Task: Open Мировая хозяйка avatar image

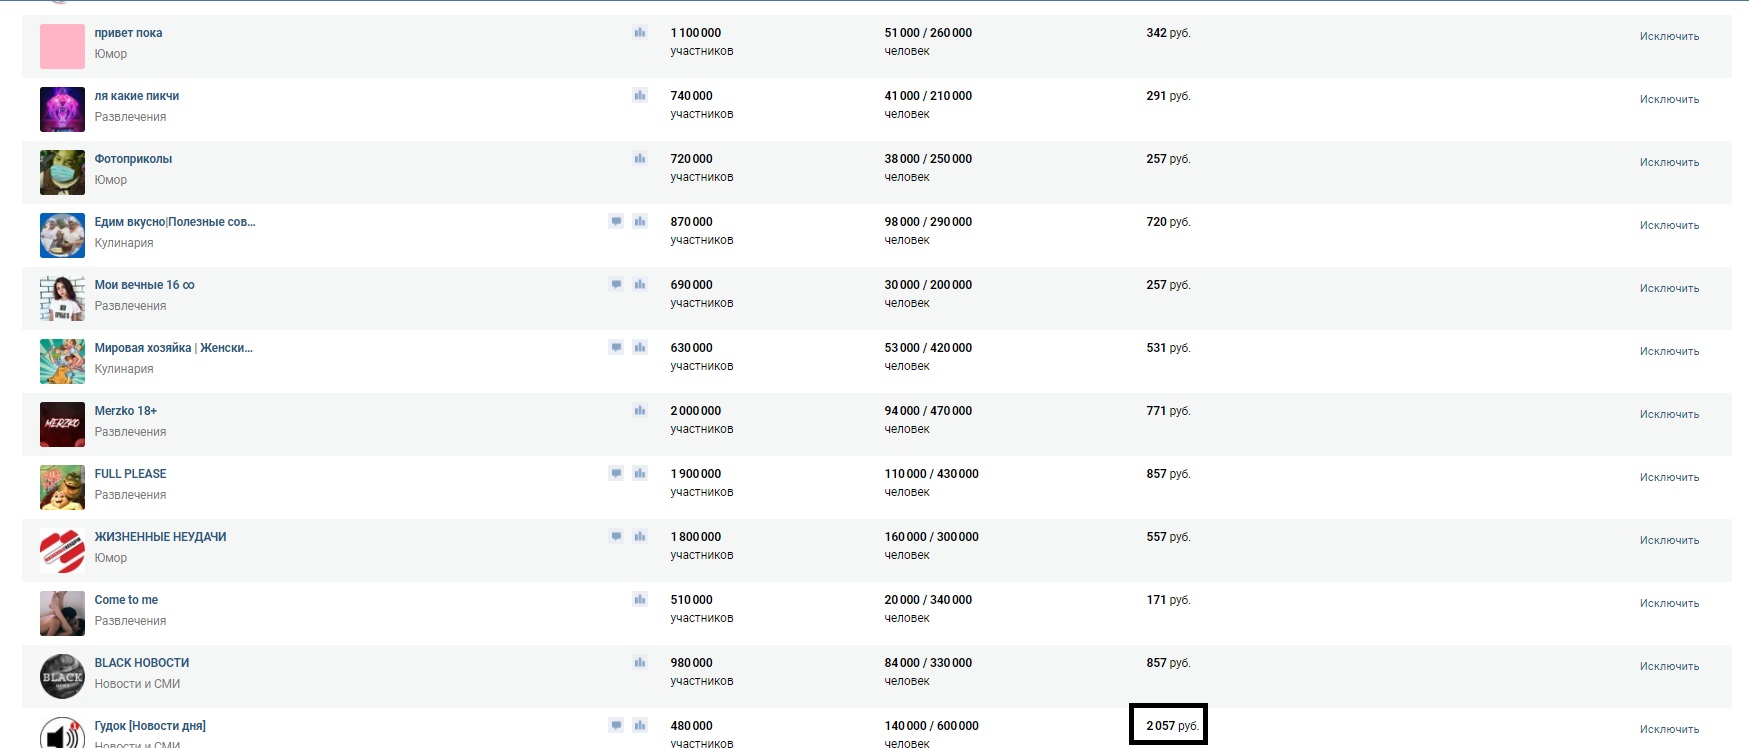Action: click(x=62, y=362)
